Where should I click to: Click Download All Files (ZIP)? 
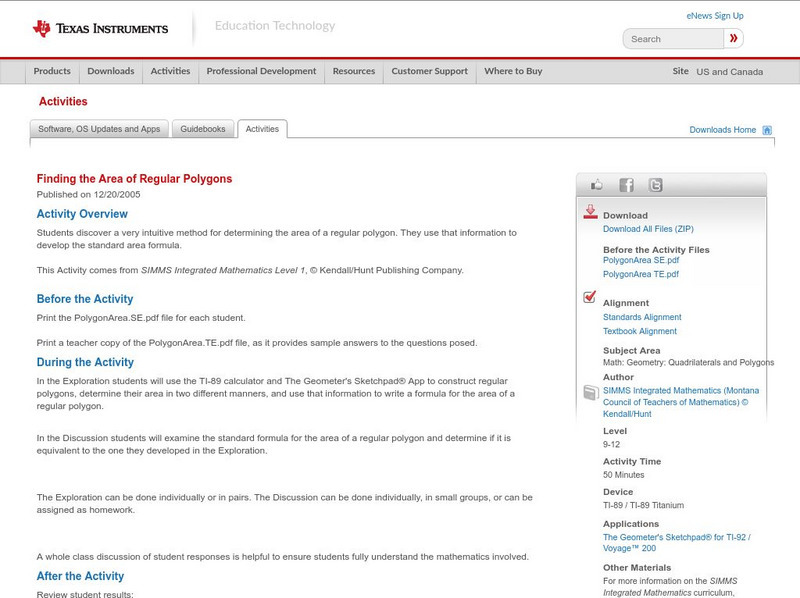pyautogui.click(x=648, y=229)
